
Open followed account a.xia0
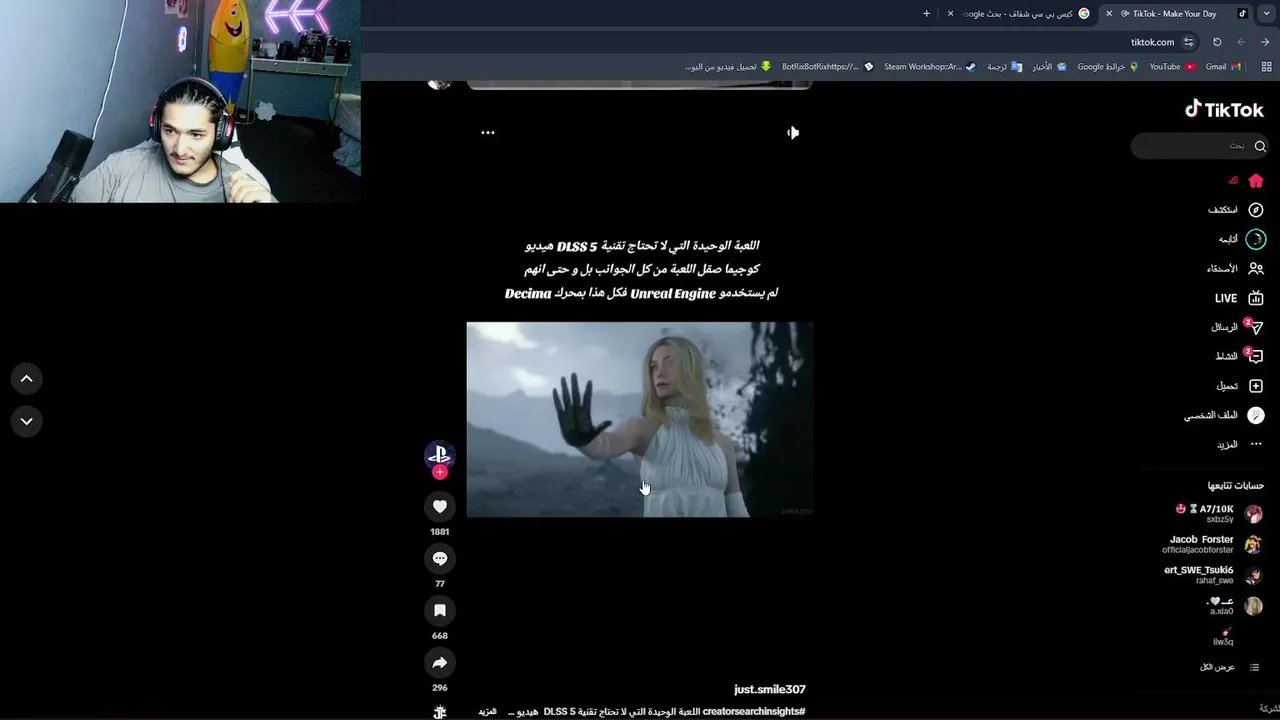(1236, 606)
